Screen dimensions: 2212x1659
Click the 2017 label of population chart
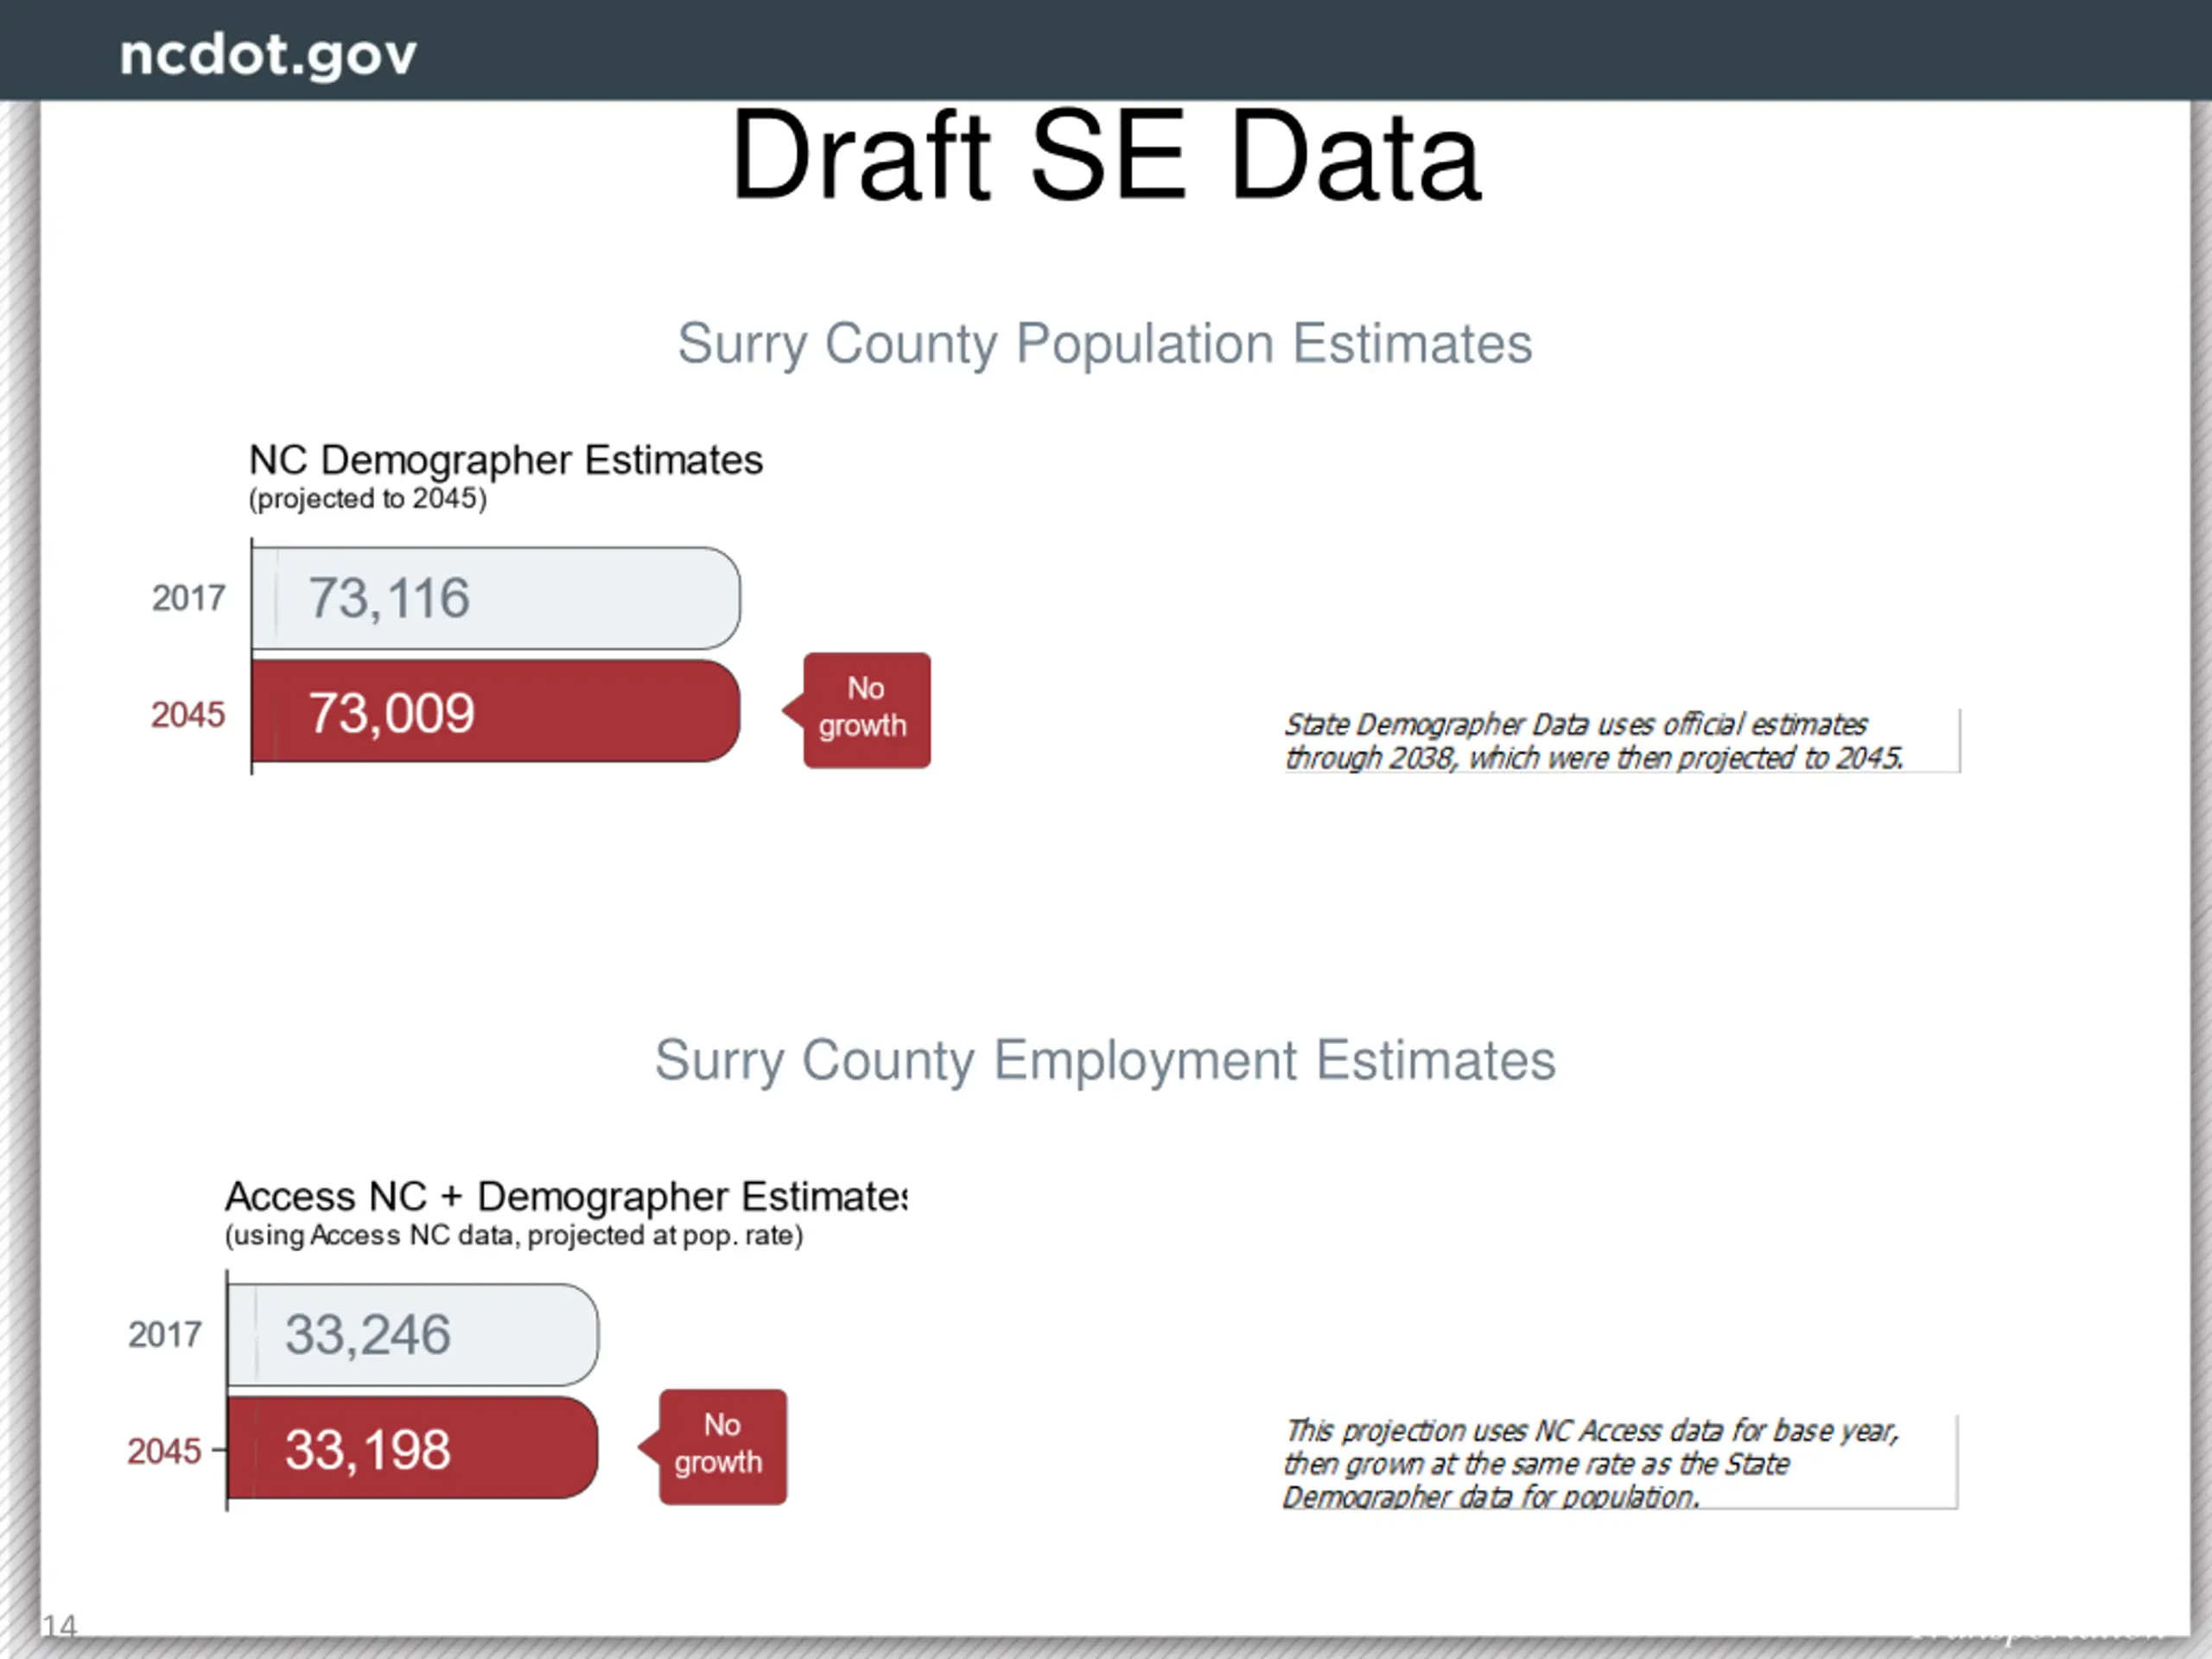[188, 598]
